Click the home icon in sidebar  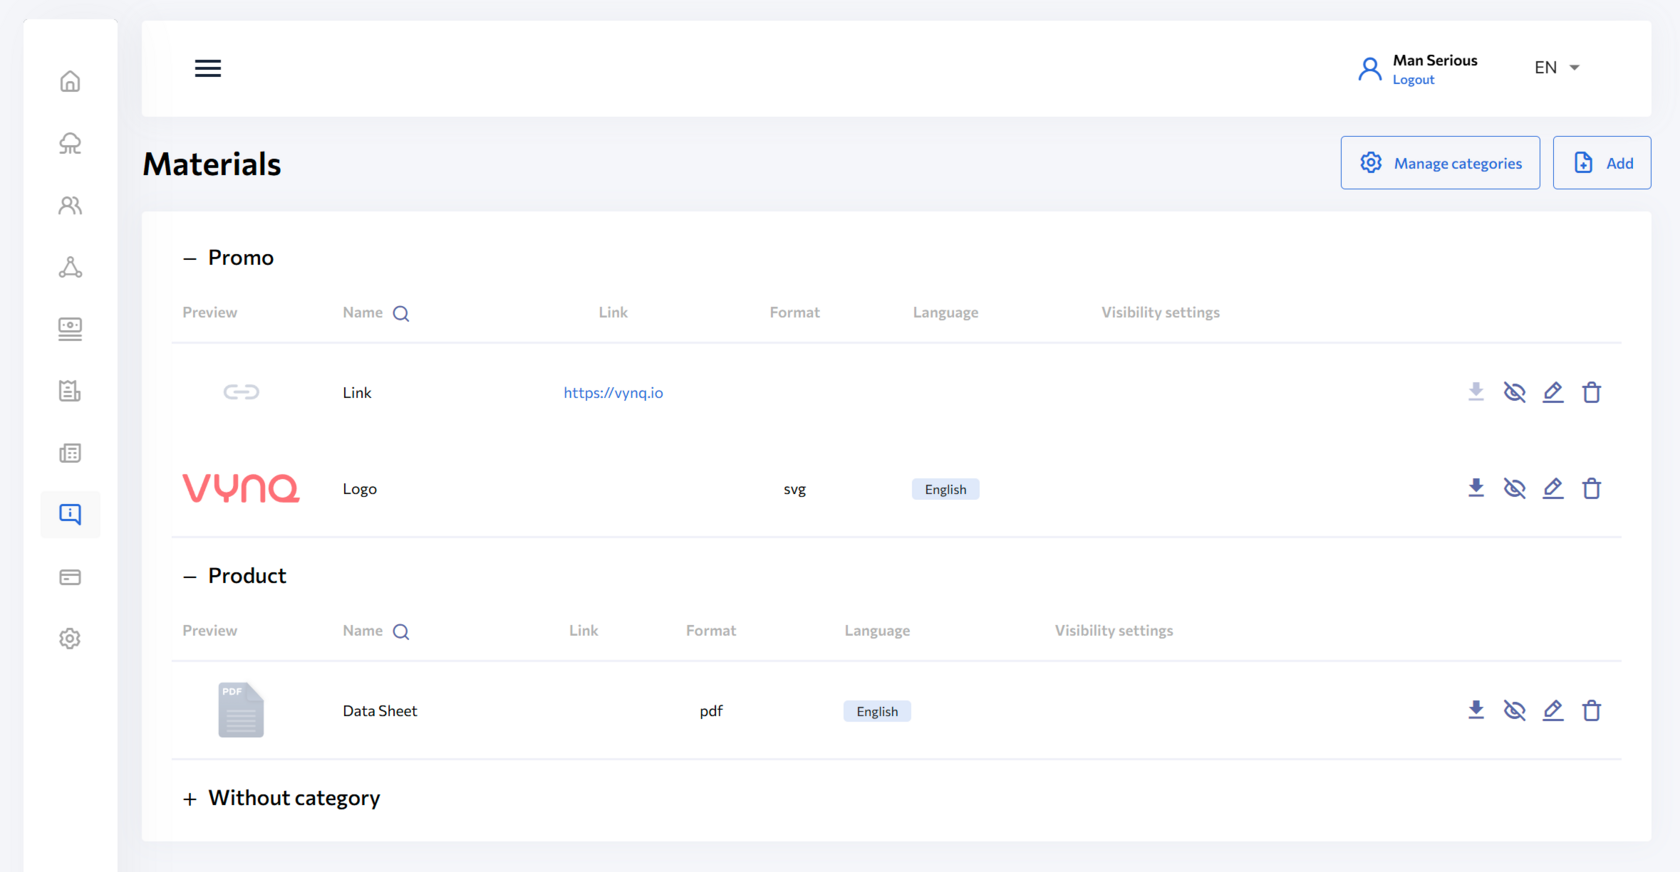coord(70,81)
